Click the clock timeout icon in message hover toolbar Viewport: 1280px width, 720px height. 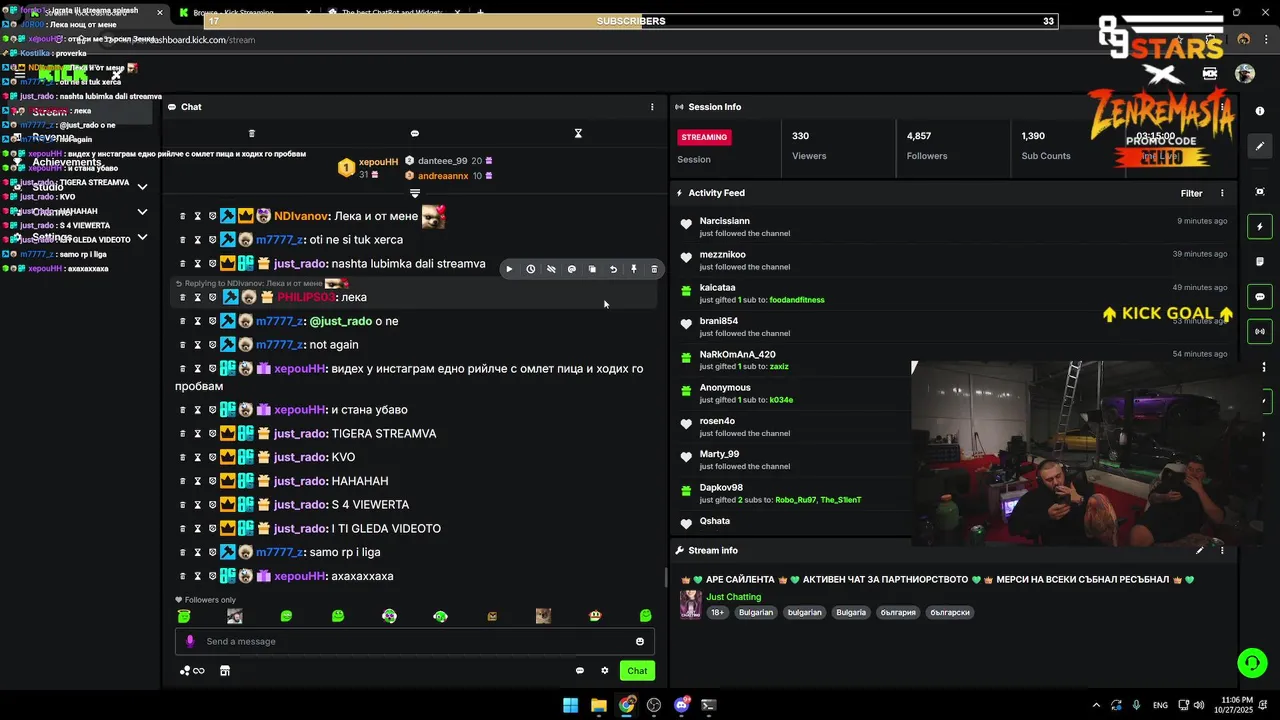(x=530, y=269)
